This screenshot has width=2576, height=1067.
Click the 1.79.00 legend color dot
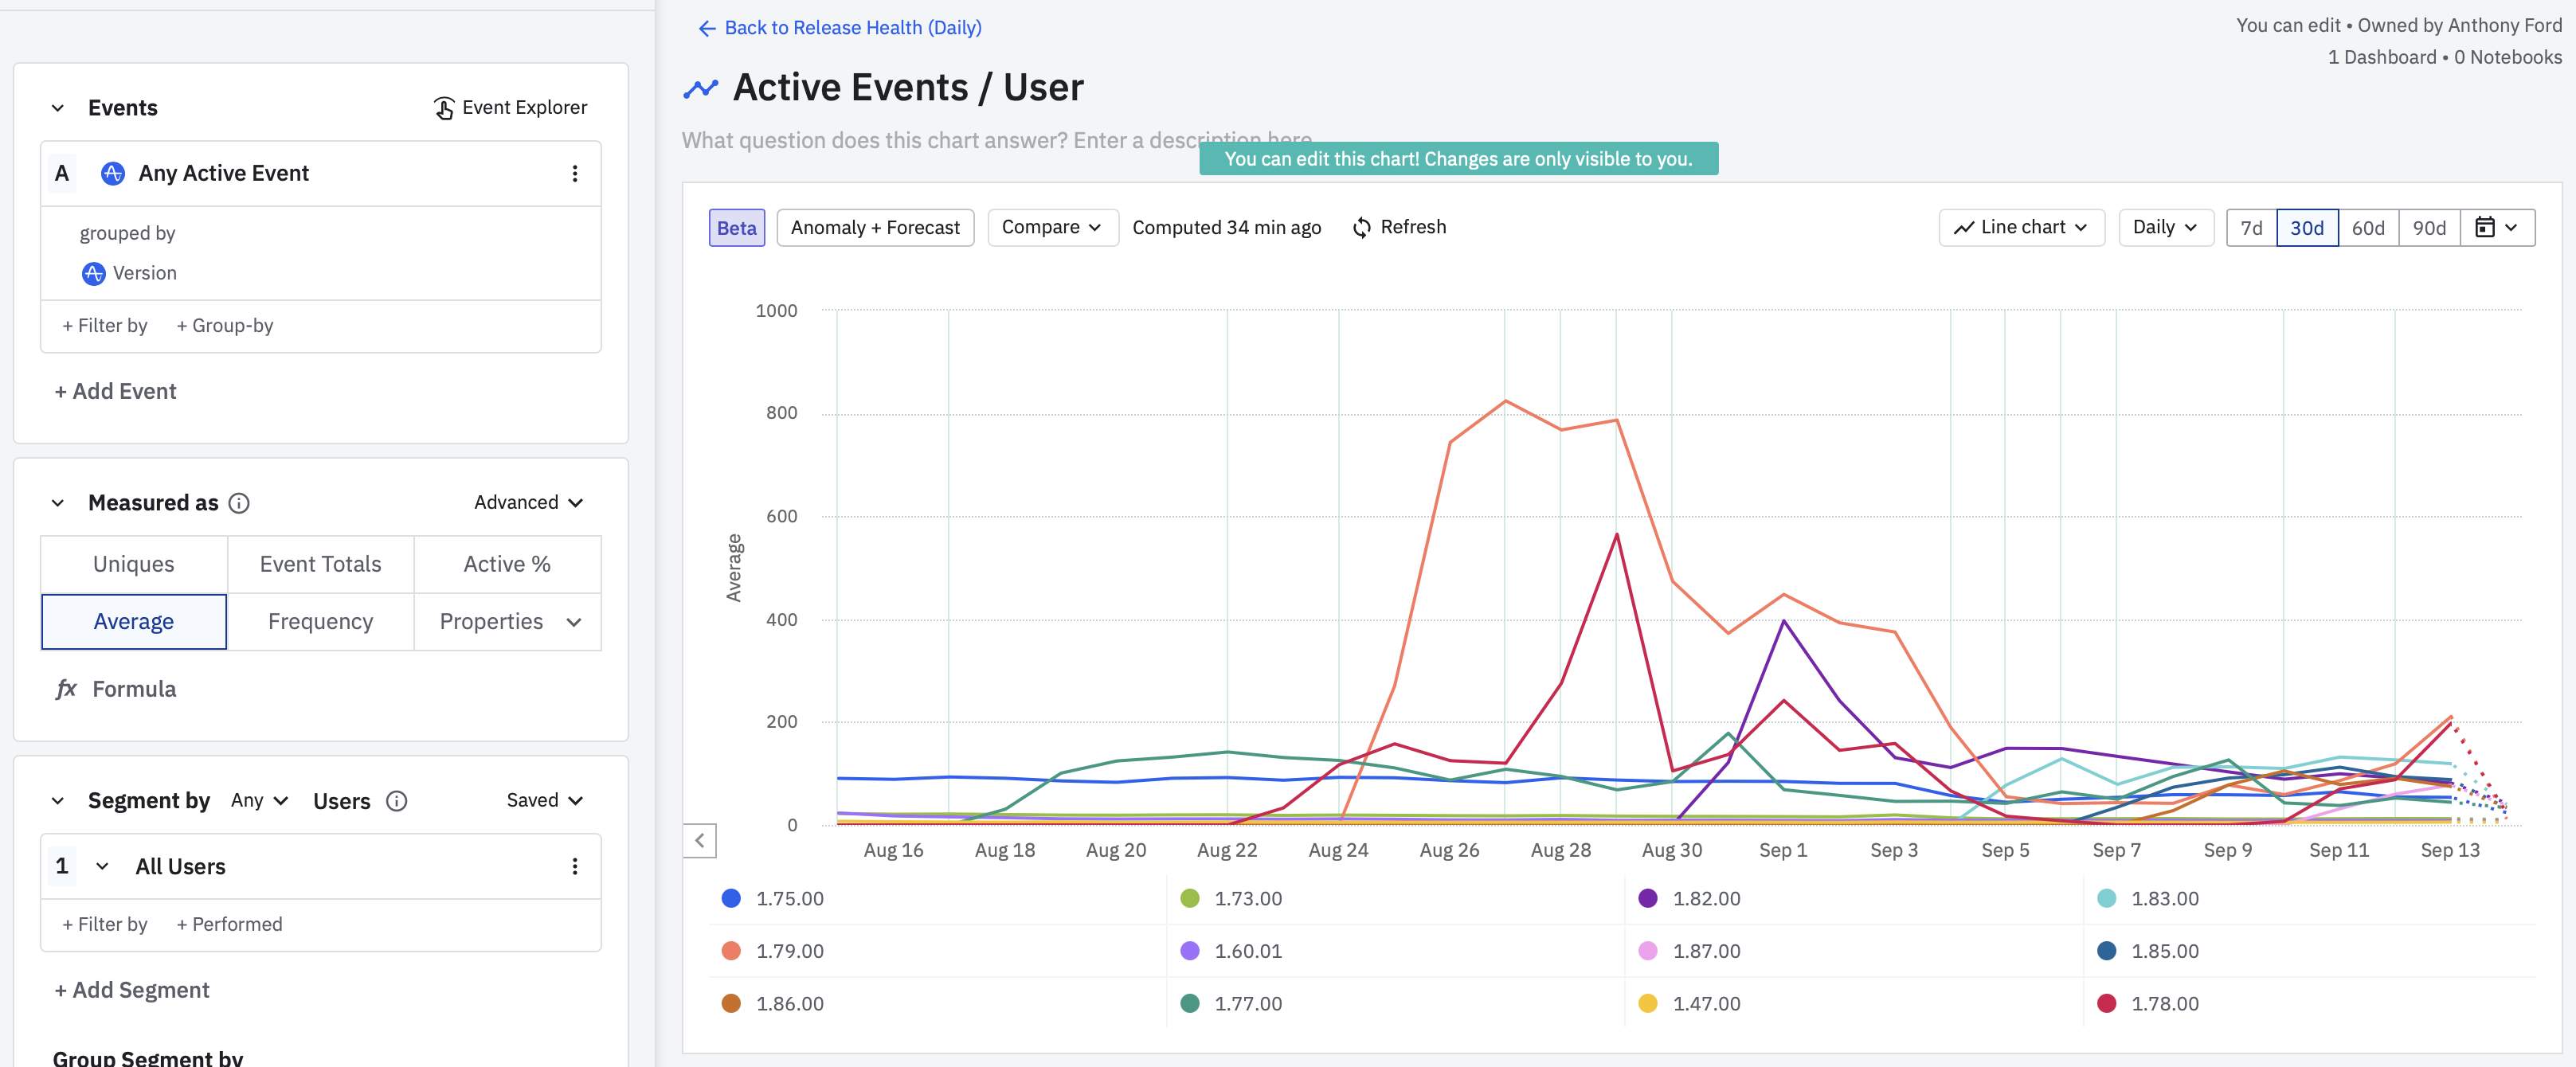coord(731,951)
